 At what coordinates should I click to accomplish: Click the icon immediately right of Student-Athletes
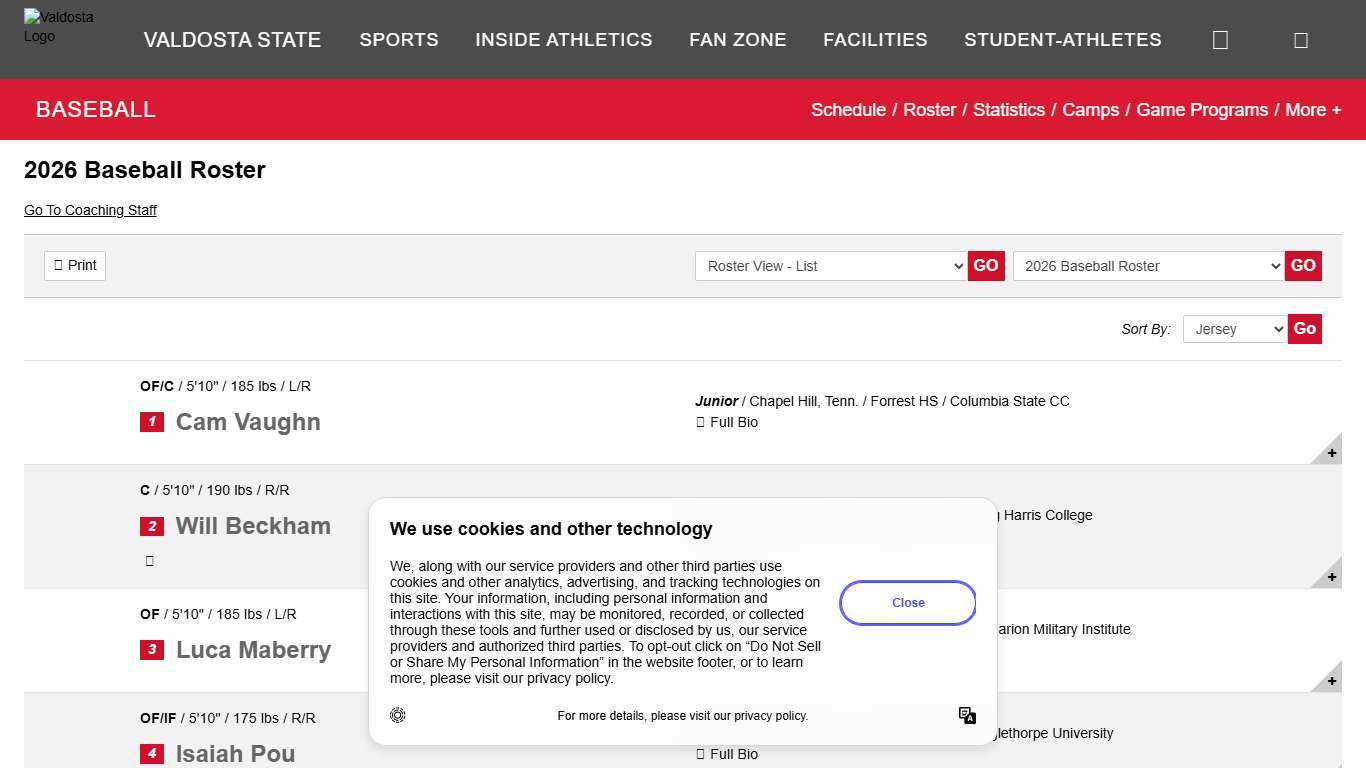coord(1220,40)
